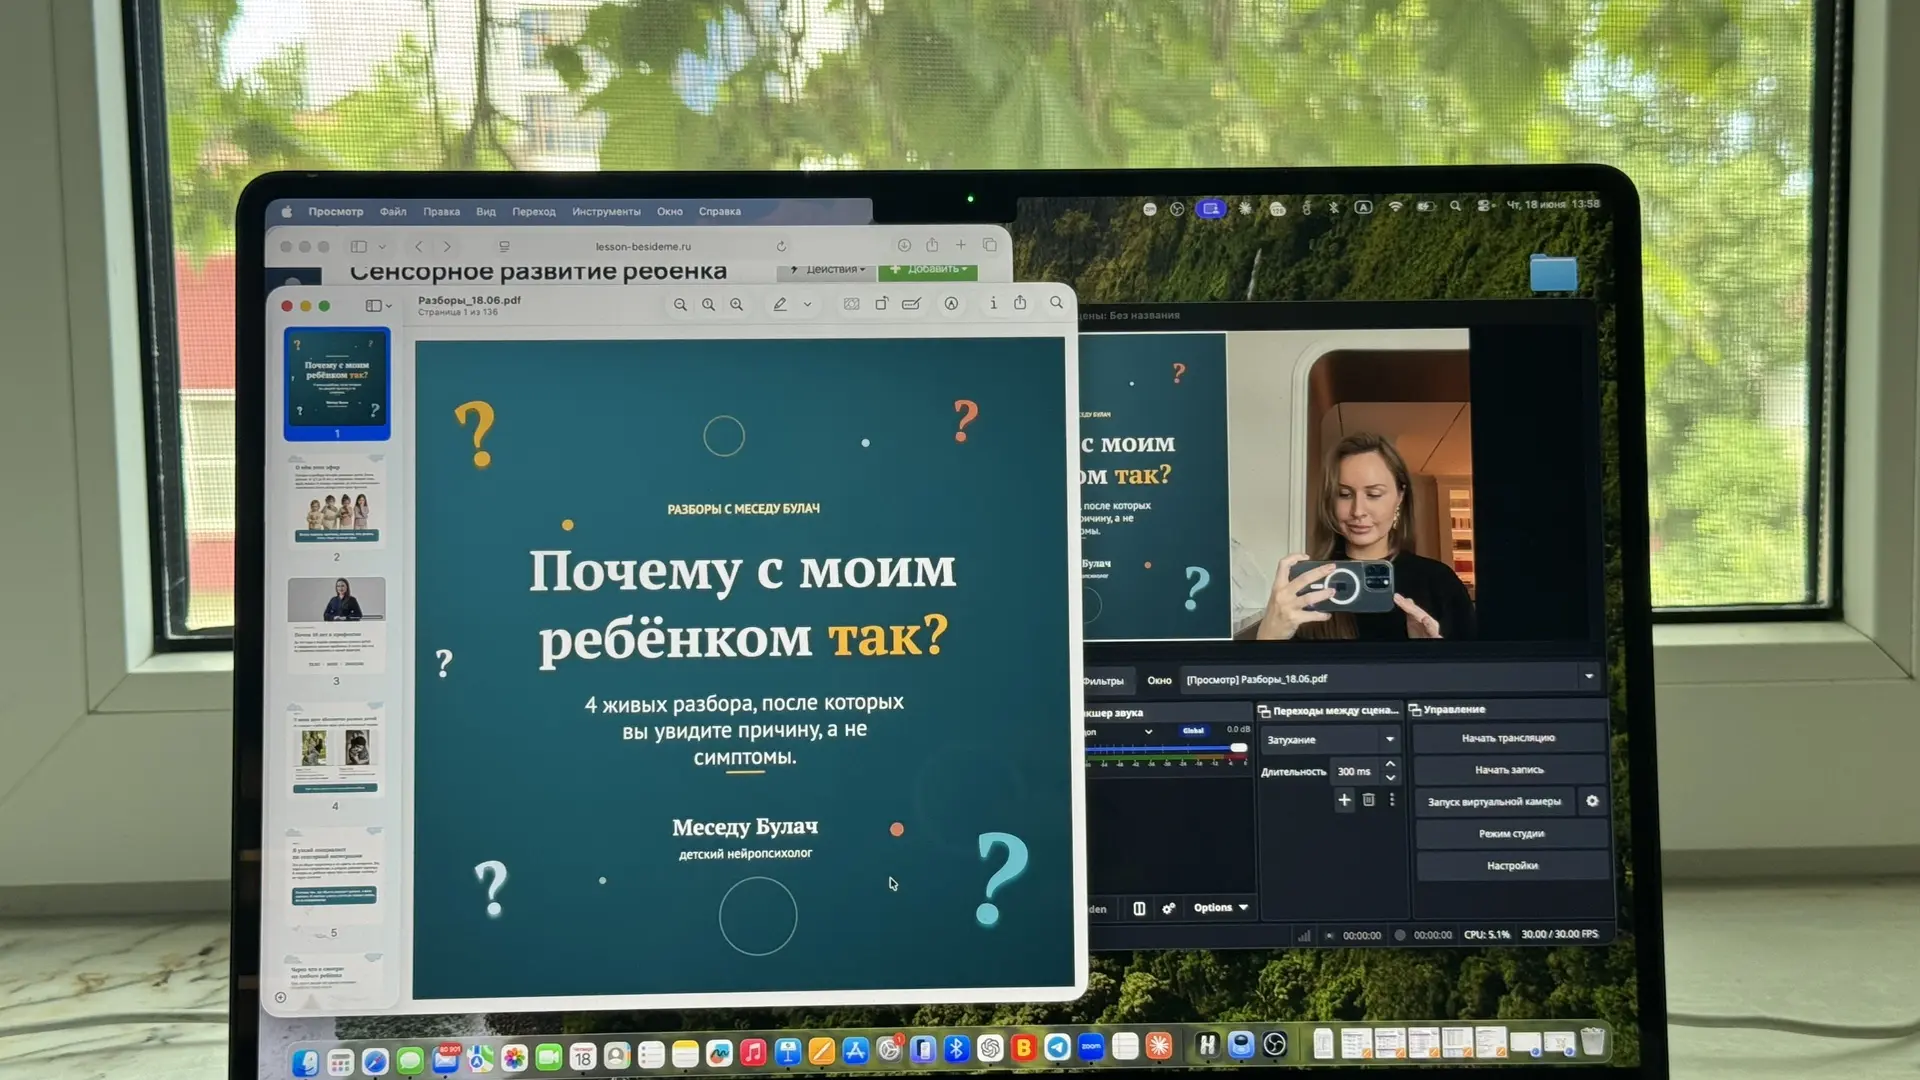The image size is (1920, 1080).
Task: Open page 5 thumbnail in sidebar
Action: tap(335, 875)
